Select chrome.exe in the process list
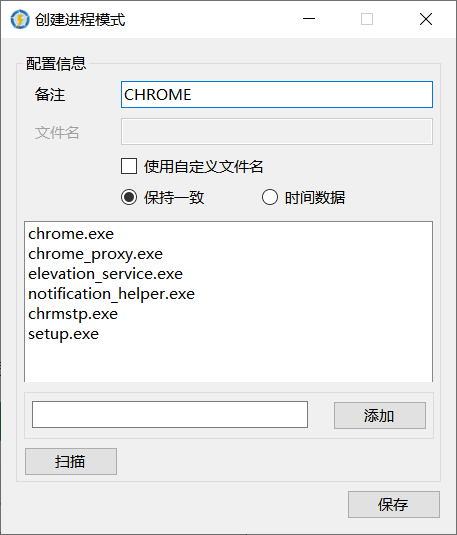 point(71,234)
